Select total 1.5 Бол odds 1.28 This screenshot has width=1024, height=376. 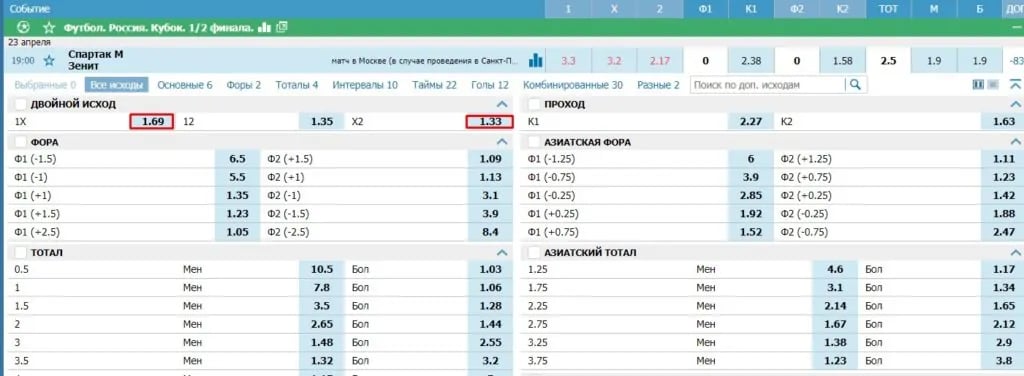click(490, 306)
